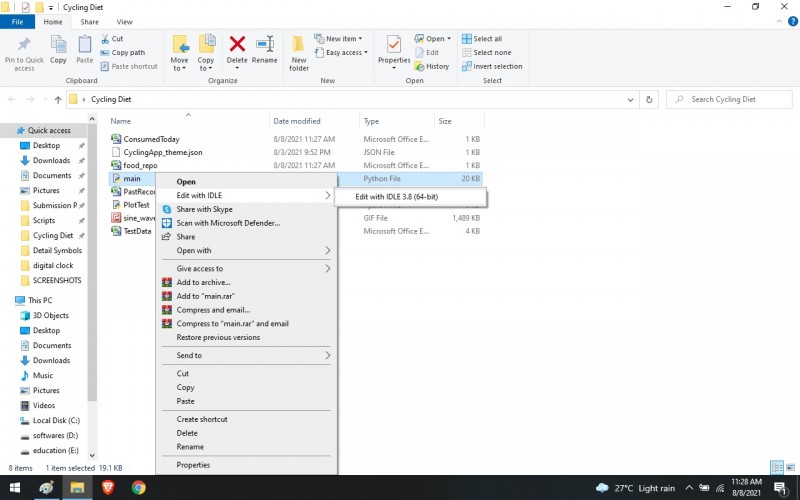Open 3D Objects in navigation pane
The width and height of the screenshot is (800, 500).
click(51, 315)
